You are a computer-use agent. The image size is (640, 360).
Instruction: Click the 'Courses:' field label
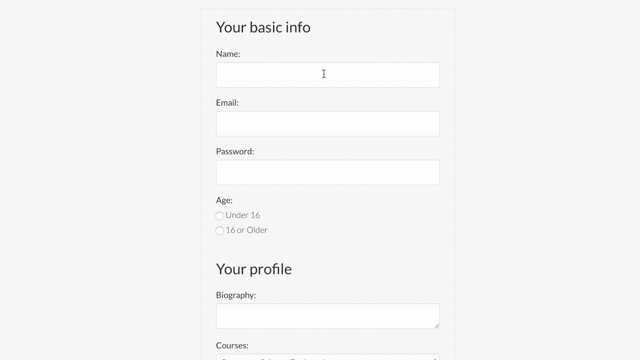(232, 346)
